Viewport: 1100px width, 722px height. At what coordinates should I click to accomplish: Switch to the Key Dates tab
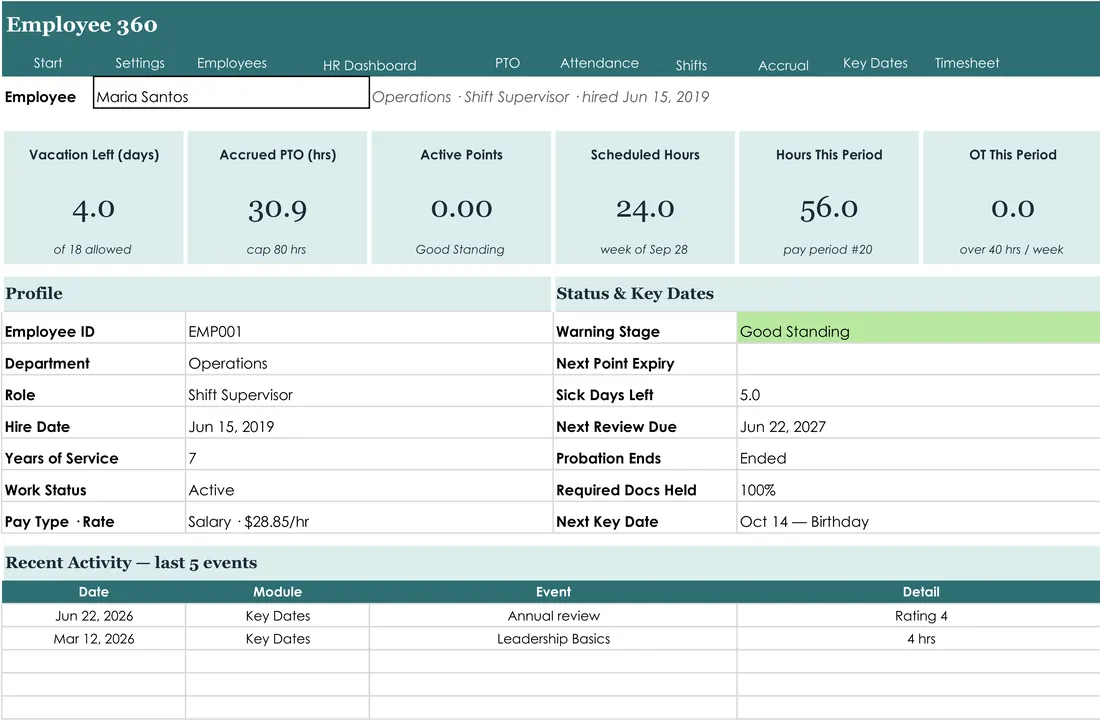pyautogui.click(x=875, y=63)
